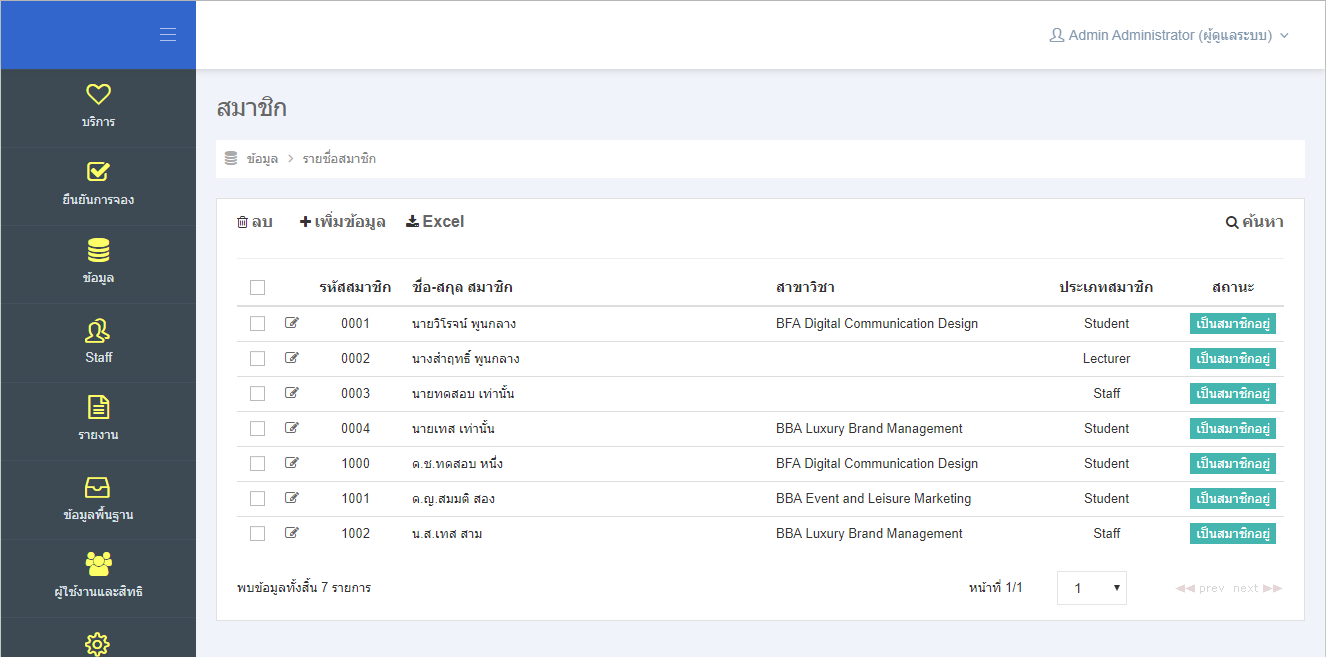Export the list with the Excel button
Image resolution: width=1326 pixels, height=657 pixels.
click(435, 222)
